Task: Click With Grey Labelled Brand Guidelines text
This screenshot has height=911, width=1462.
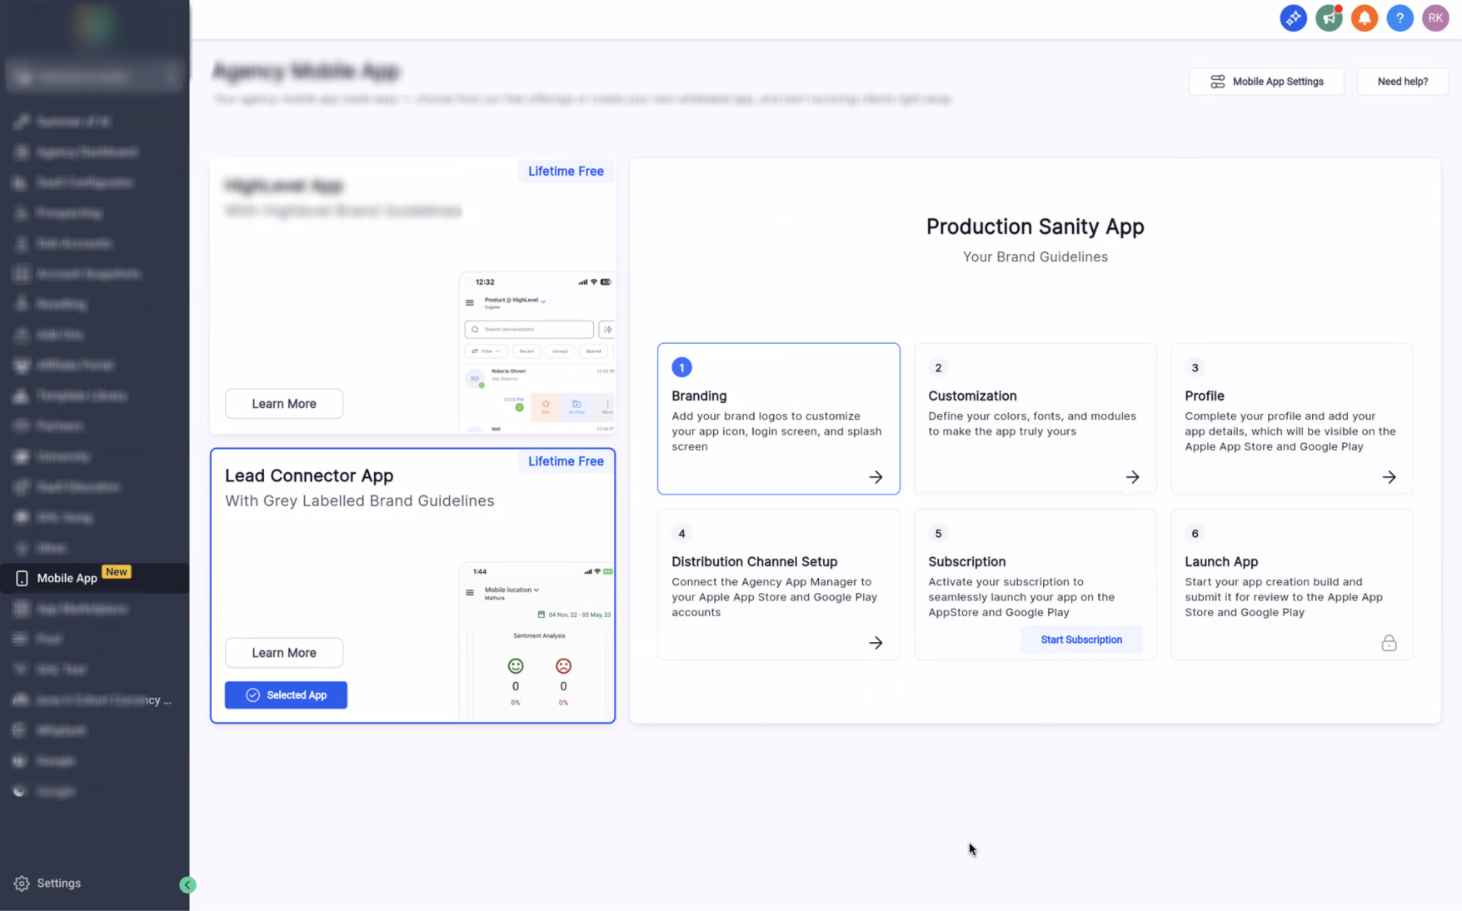Action: point(359,501)
